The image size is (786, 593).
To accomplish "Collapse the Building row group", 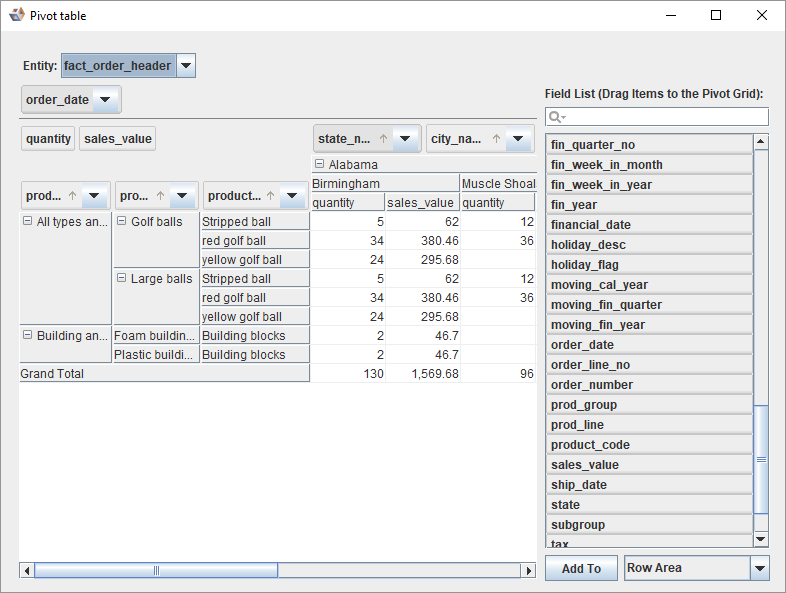I will tap(27, 336).
